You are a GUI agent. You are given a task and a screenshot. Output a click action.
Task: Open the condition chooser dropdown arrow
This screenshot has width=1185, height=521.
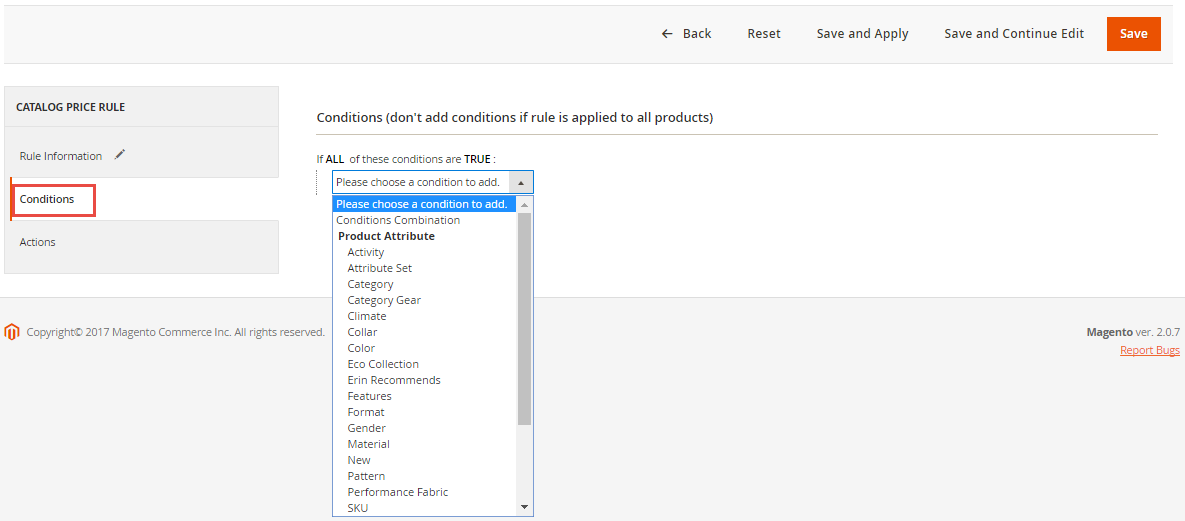coord(521,183)
